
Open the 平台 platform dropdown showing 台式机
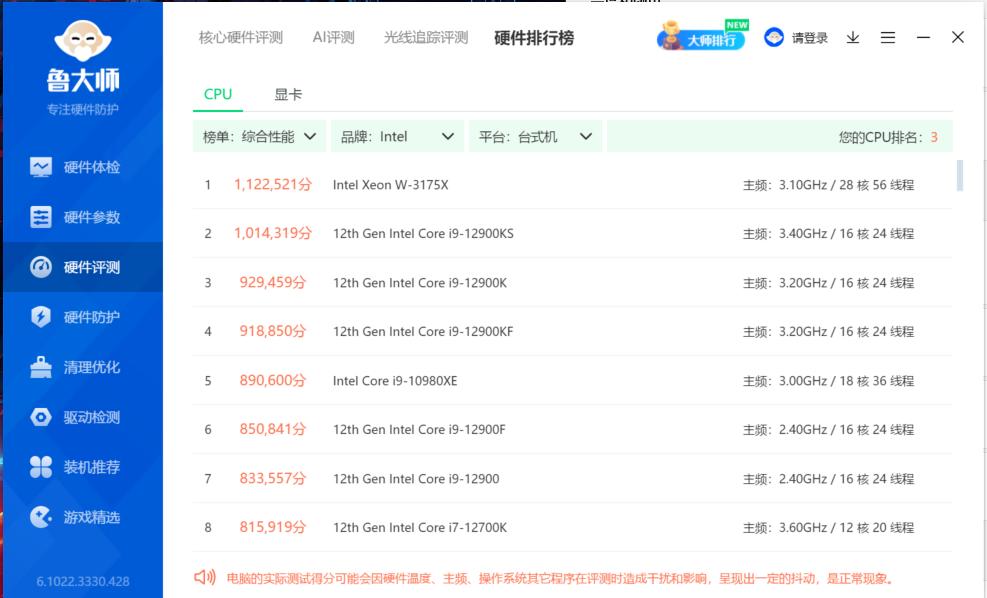point(534,135)
